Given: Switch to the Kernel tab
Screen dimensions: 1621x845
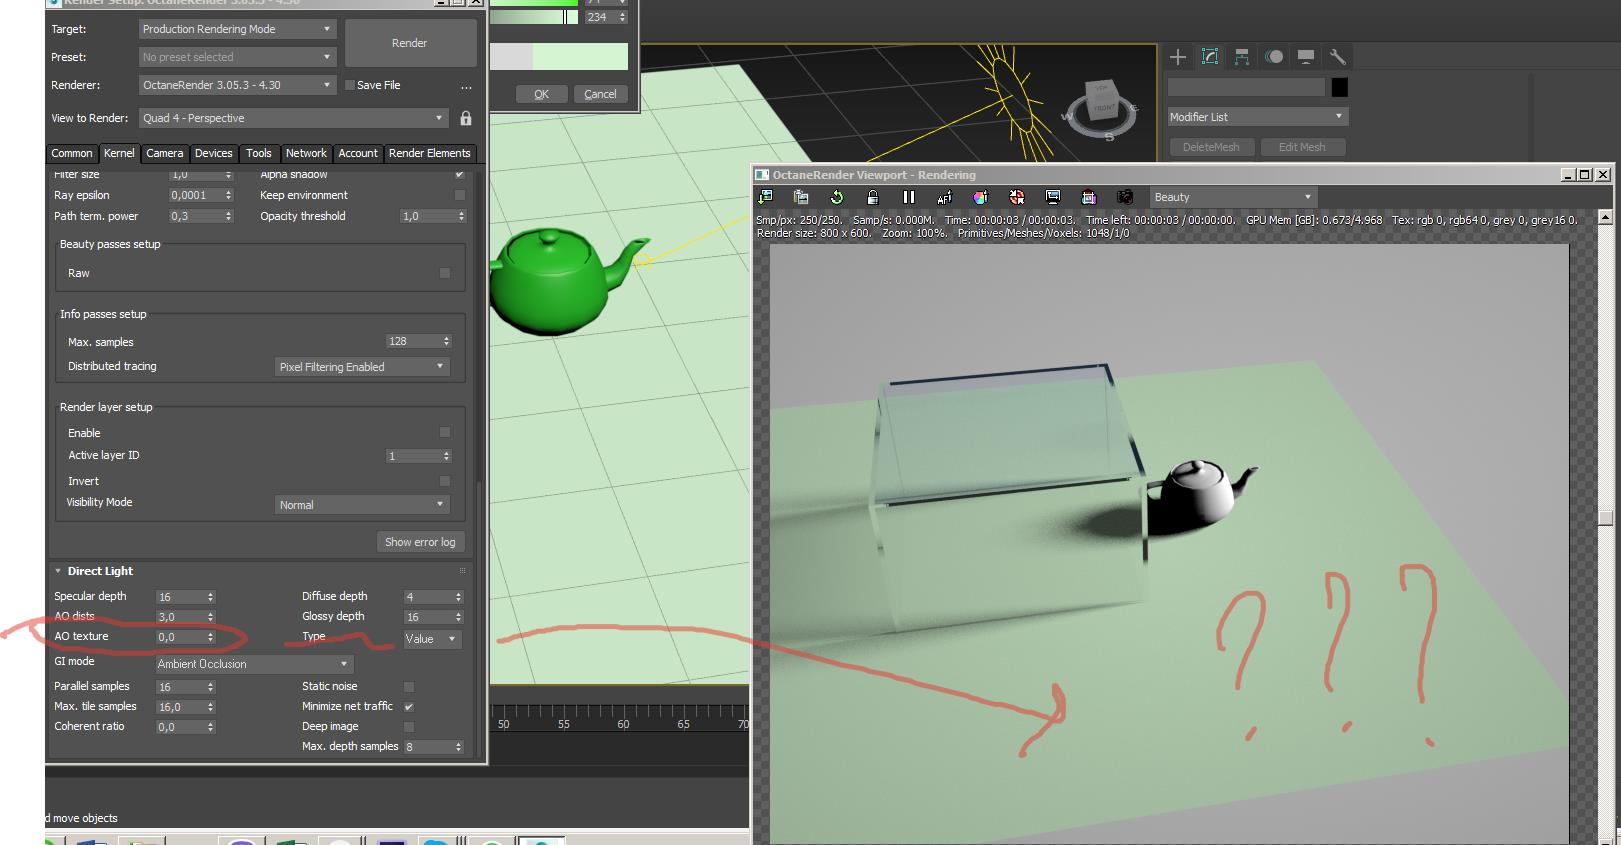Looking at the screenshot, I should (x=119, y=153).
